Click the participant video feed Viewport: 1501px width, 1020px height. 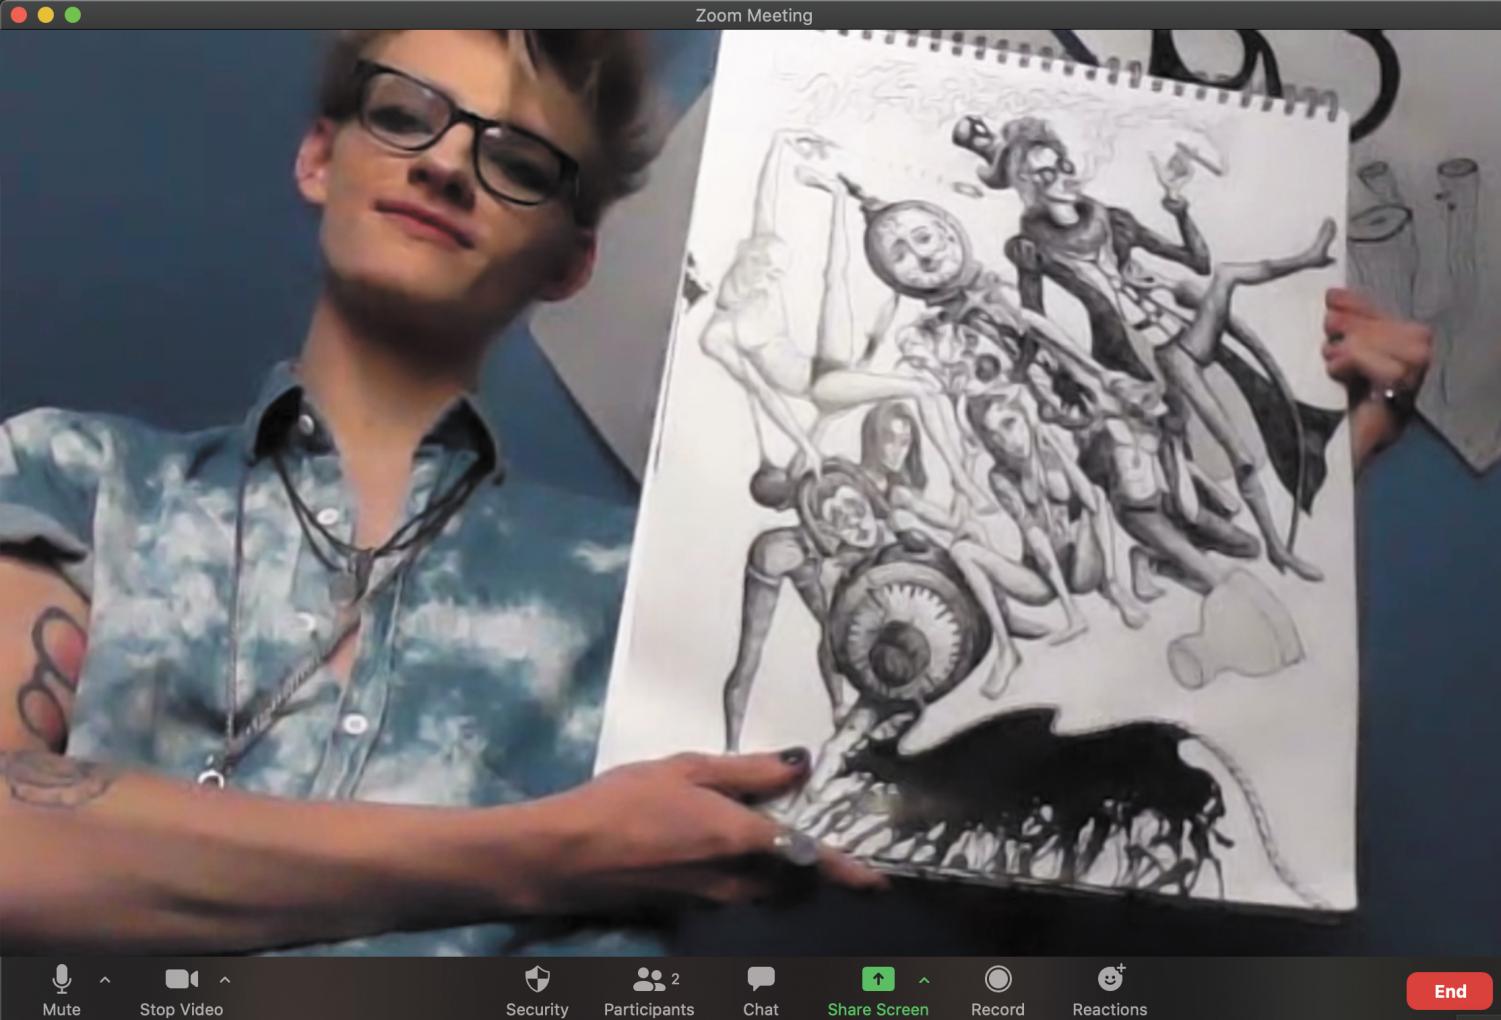(x=750, y=493)
